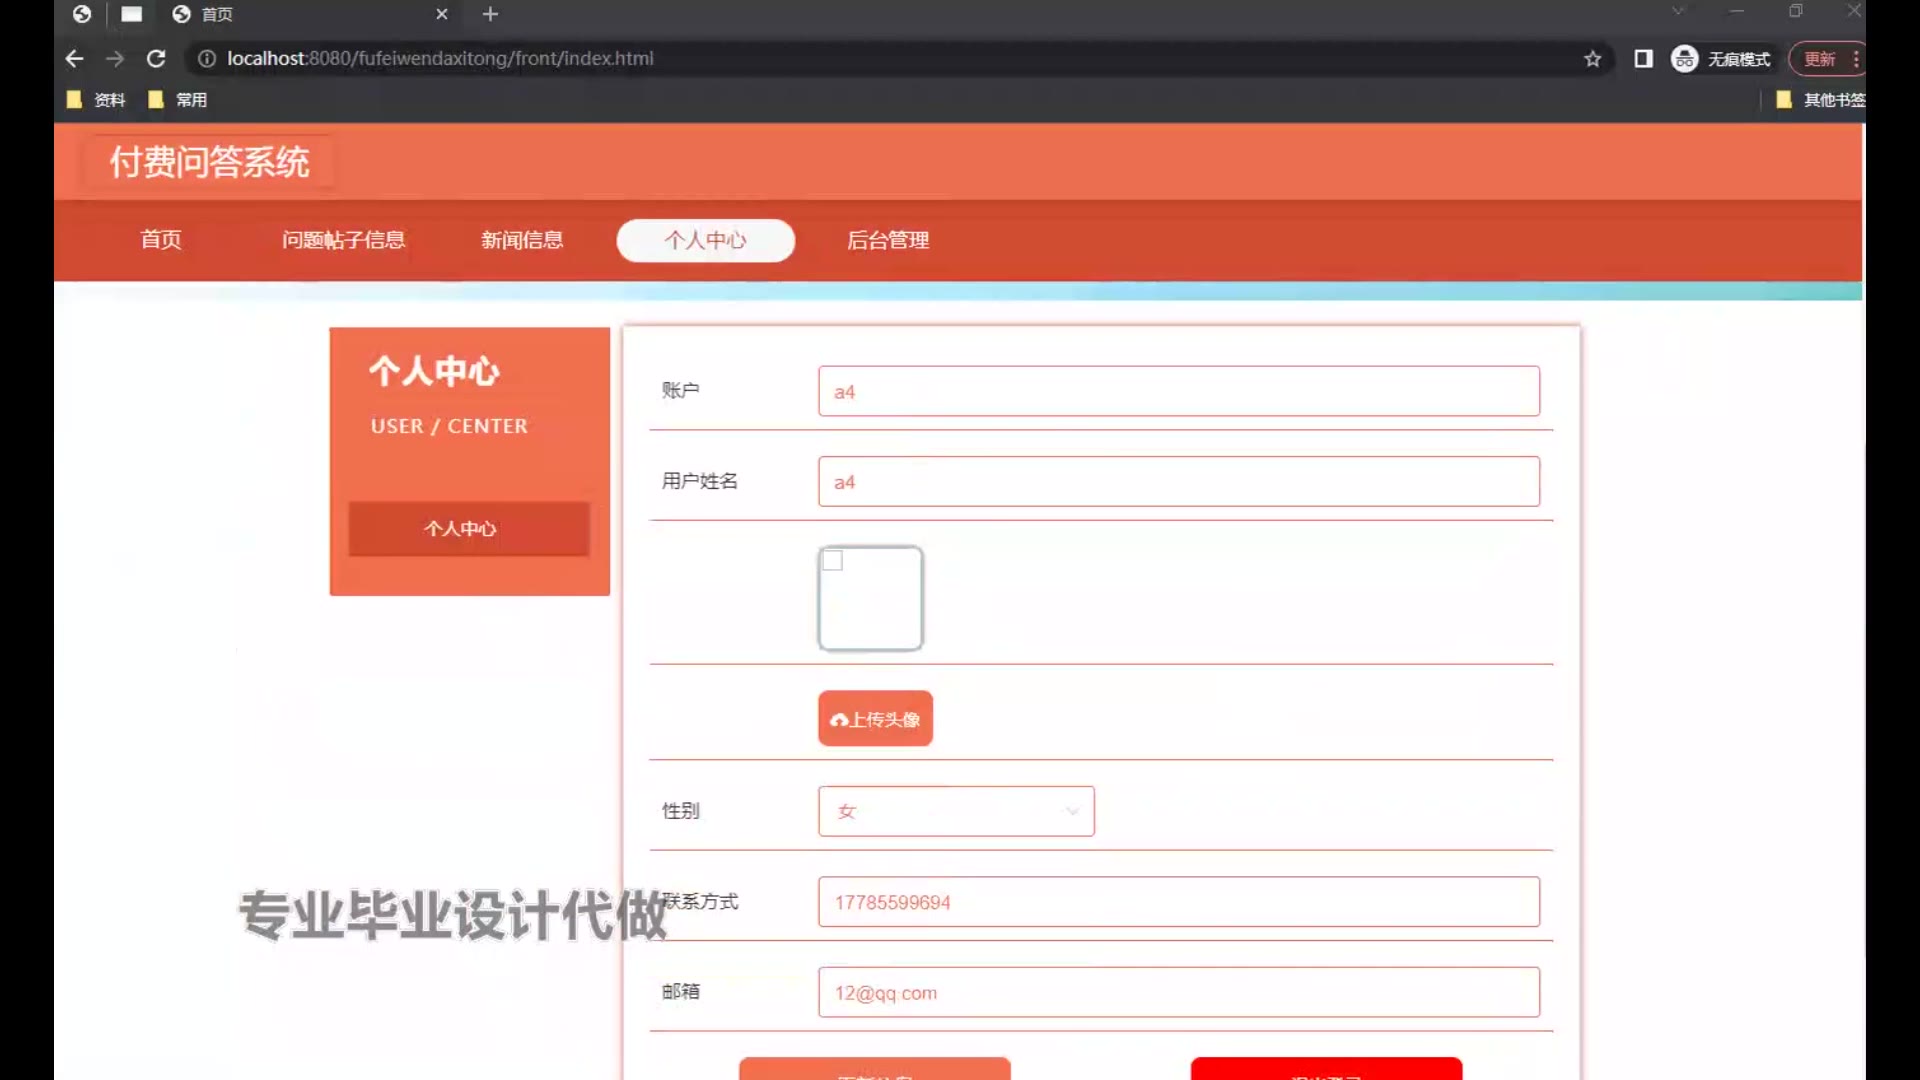
Task: Click the avatar image placeholder
Action: [870, 598]
